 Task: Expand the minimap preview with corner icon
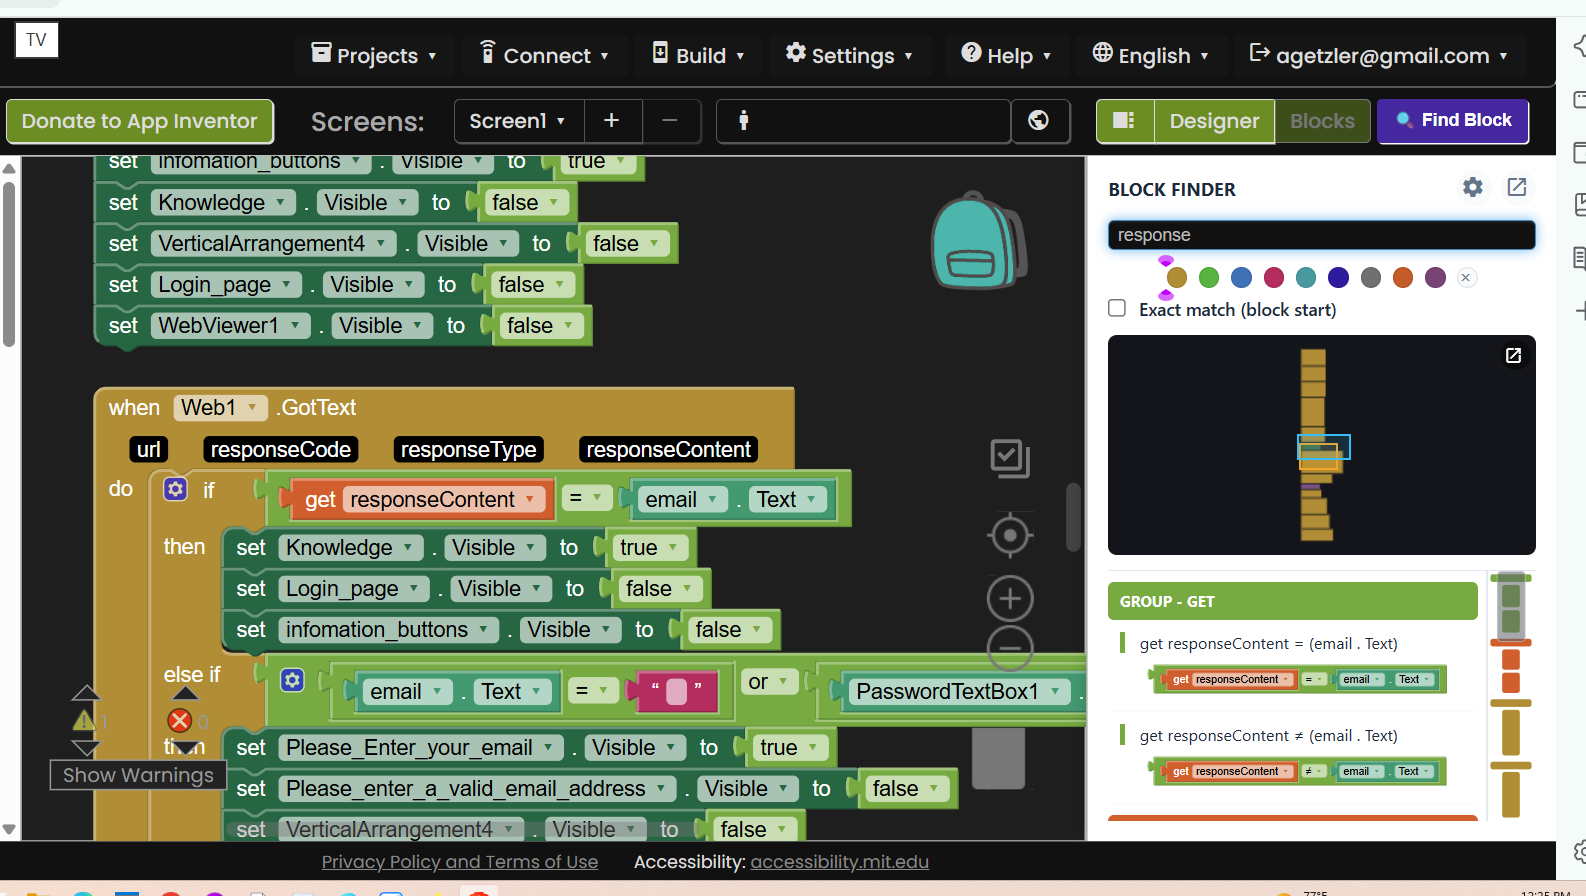point(1514,355)
